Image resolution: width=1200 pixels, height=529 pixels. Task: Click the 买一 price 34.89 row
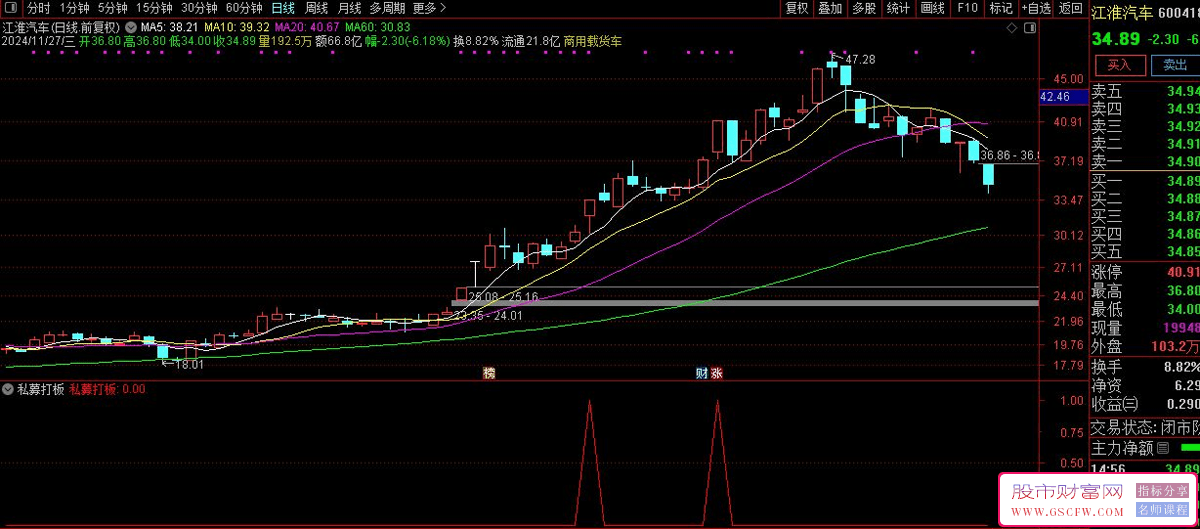1145,181
